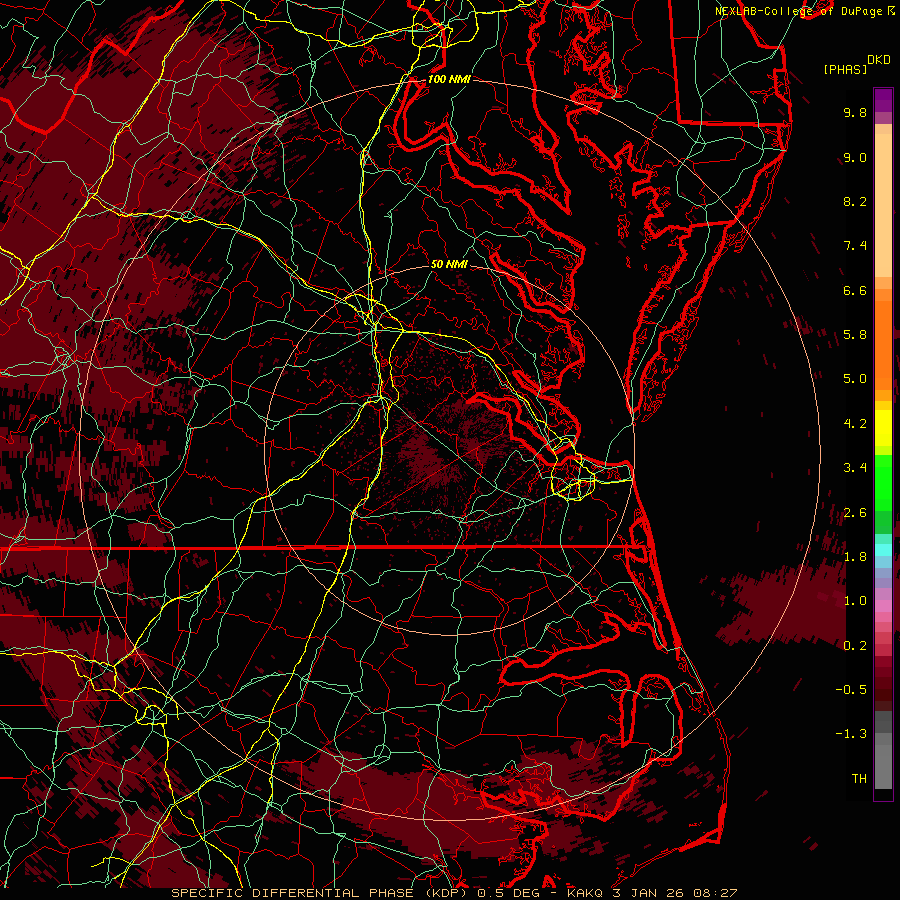Click the 9.0 legend value
Screen dimensions: 900x900
click(855, 157)
